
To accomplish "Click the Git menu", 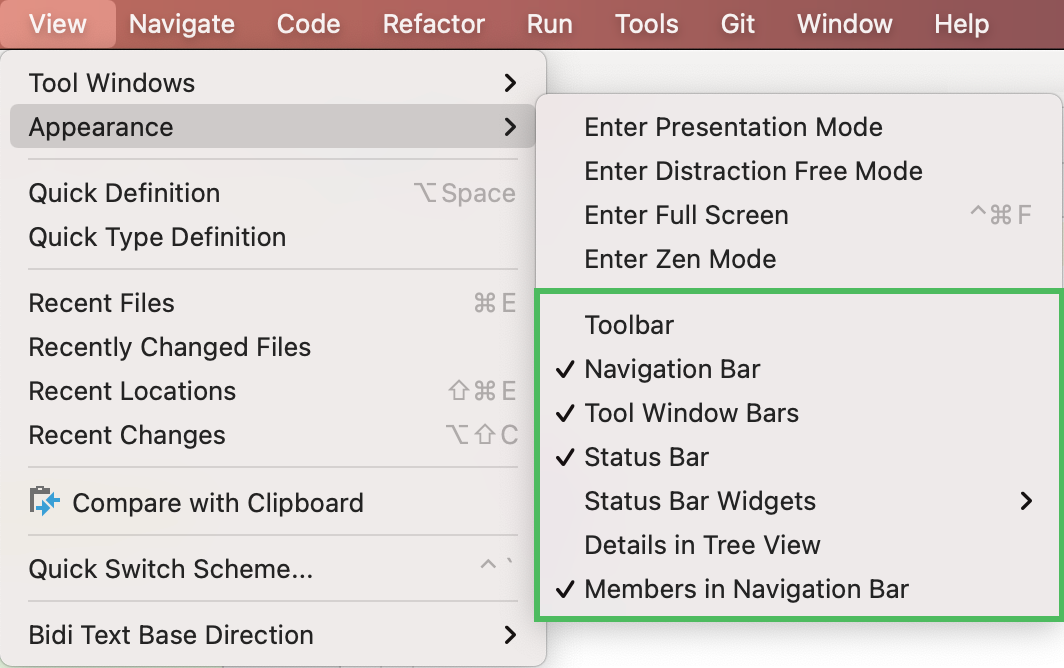I will [x=738, y=24].
